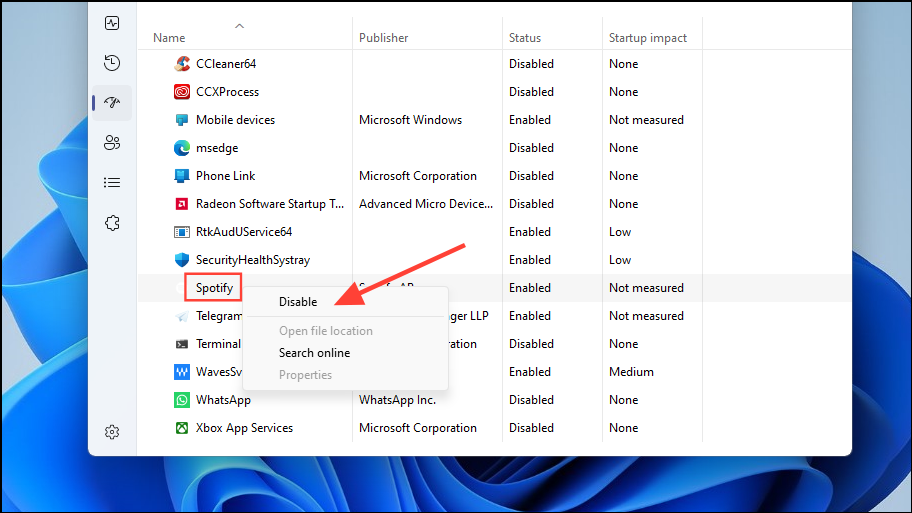Click the RtkAudUService64 icon

click(x=182, y=232)
